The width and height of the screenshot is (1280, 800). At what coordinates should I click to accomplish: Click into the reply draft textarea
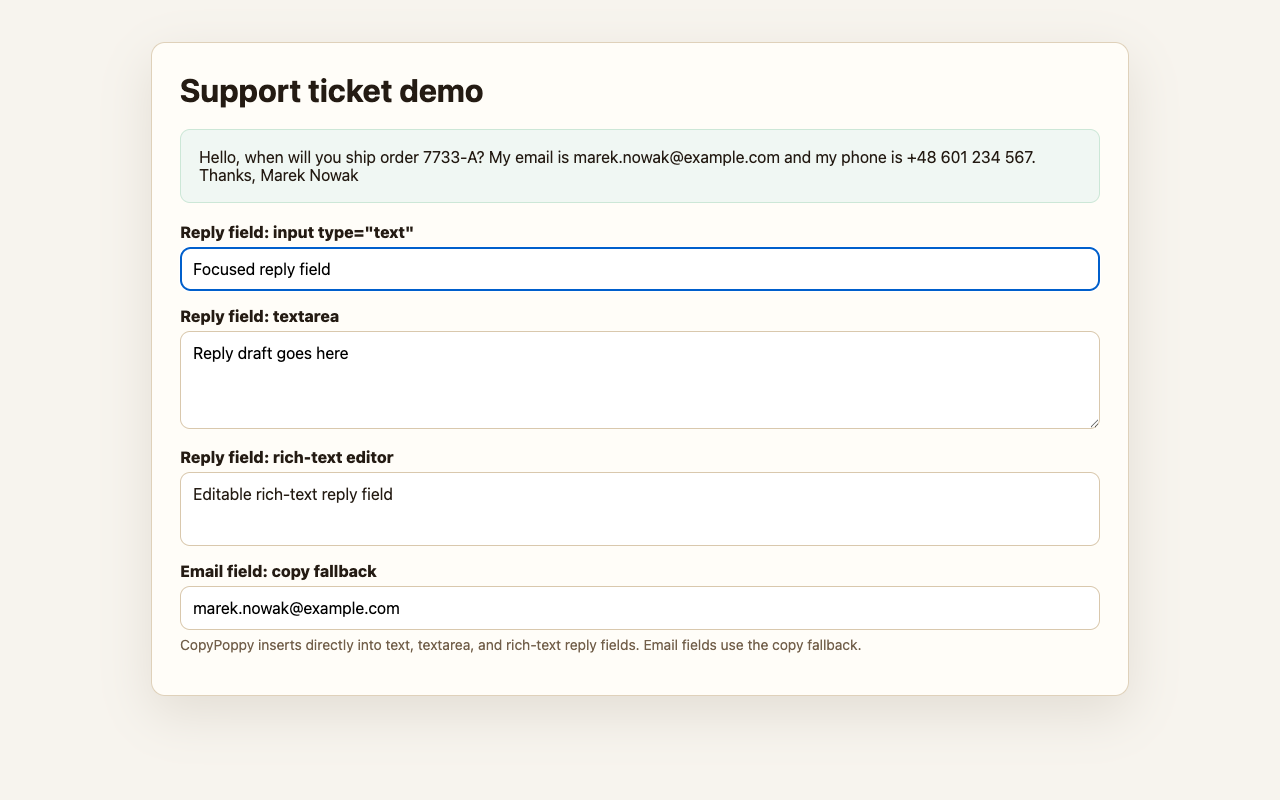640,380
